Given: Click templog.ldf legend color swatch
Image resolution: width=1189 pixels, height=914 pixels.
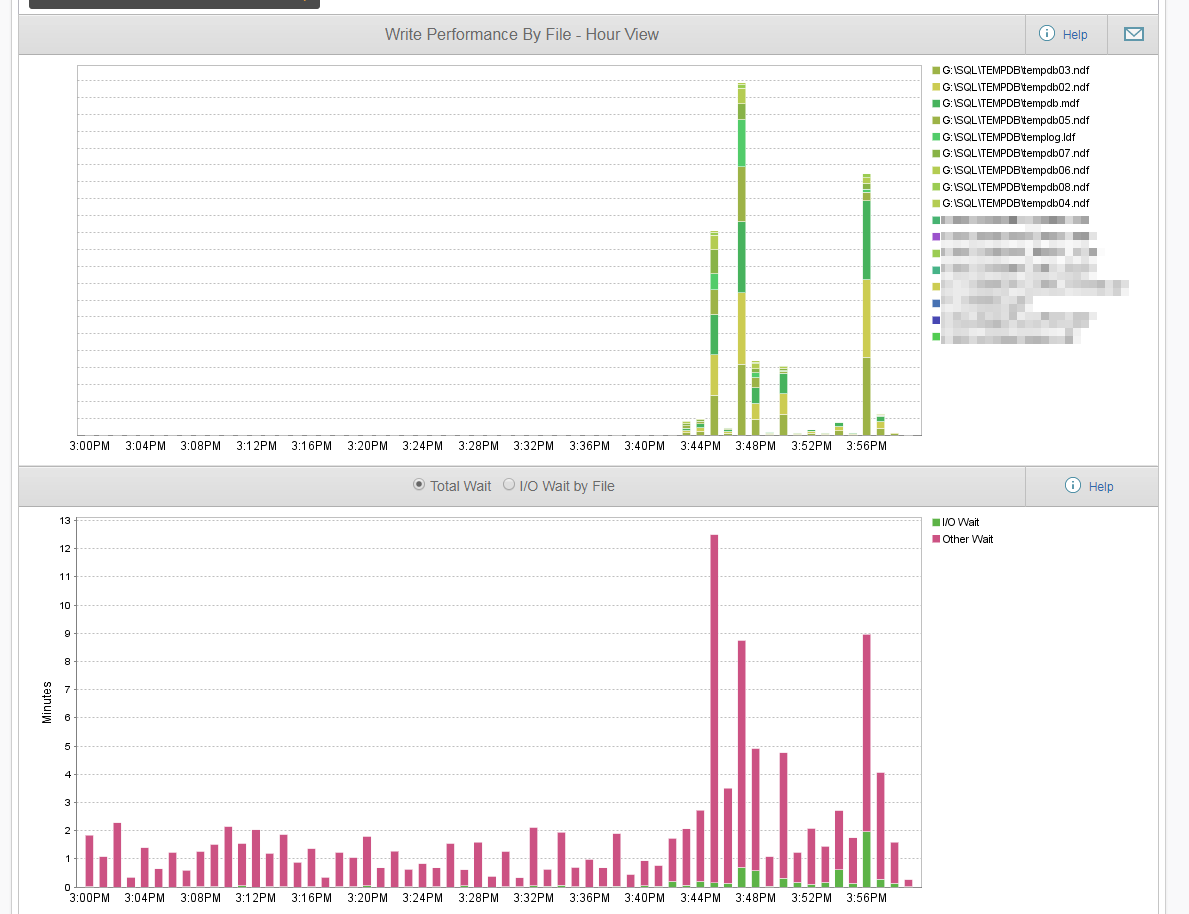Looking at the screenshot, I should tap(936, 137).
